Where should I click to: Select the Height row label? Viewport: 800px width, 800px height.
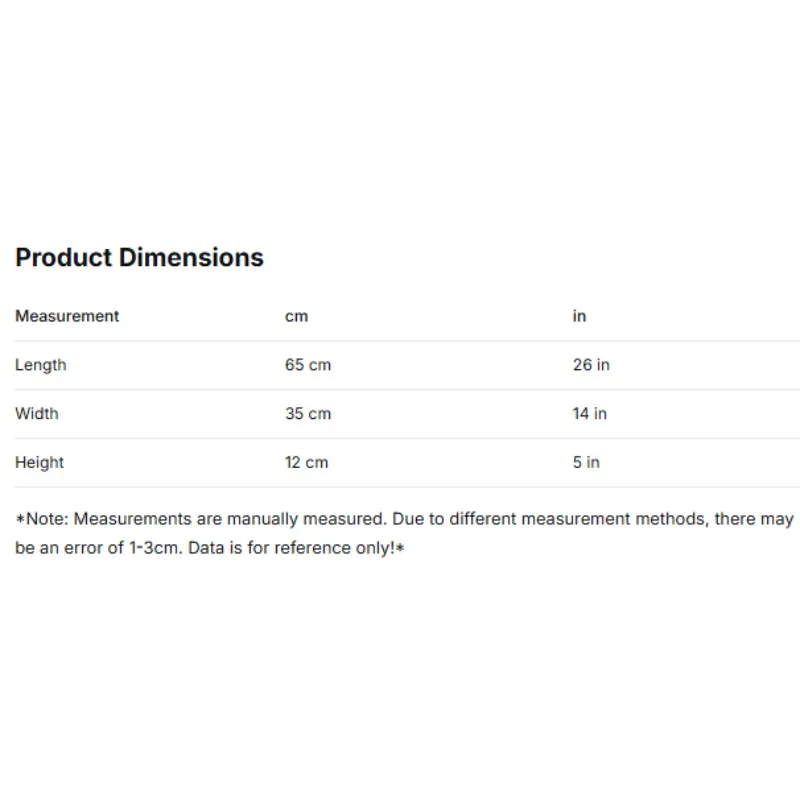click(39, 462)
